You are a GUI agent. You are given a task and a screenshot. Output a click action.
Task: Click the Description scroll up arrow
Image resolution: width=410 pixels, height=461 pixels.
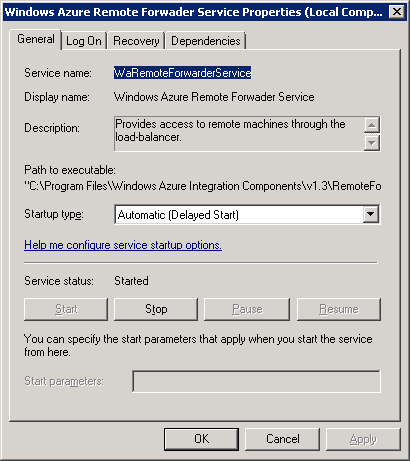tap(372, 125)
